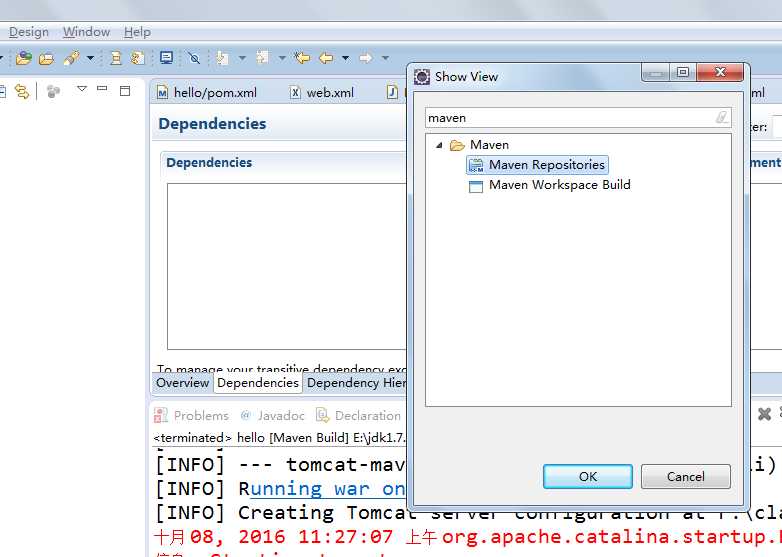This screenshot has width=782, height=557.
Task: Switch to the Problems view tab
Action: click(x=192, y=415)
